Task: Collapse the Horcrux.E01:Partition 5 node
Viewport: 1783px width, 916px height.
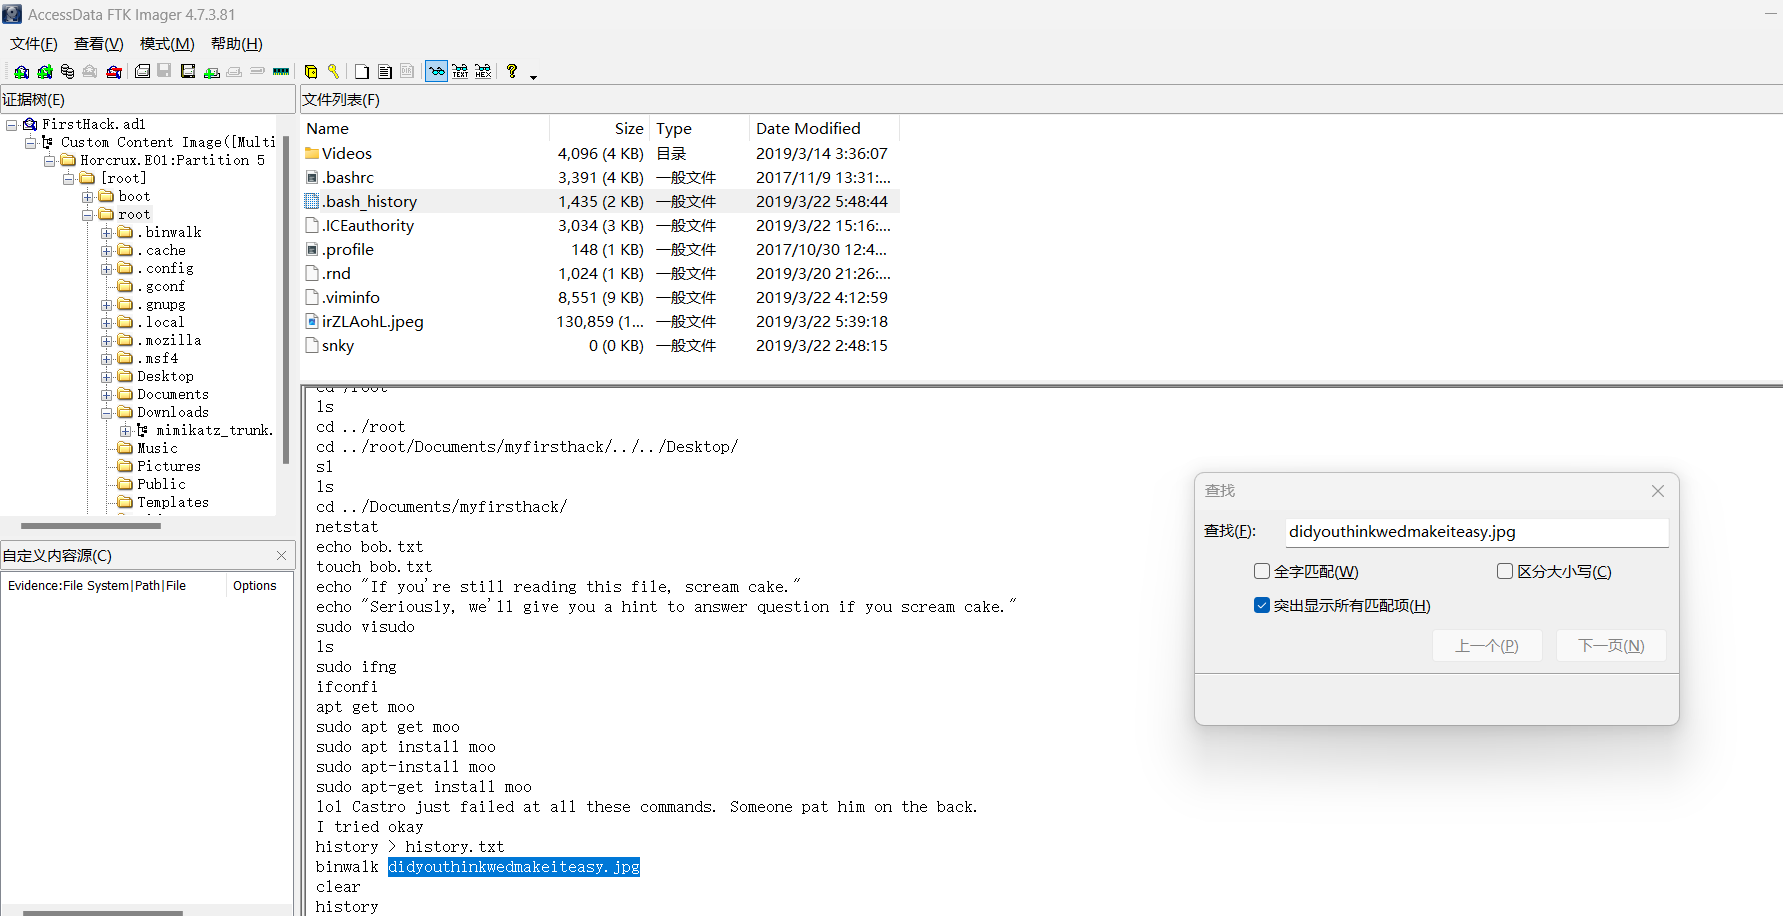Action: point(50,161)
